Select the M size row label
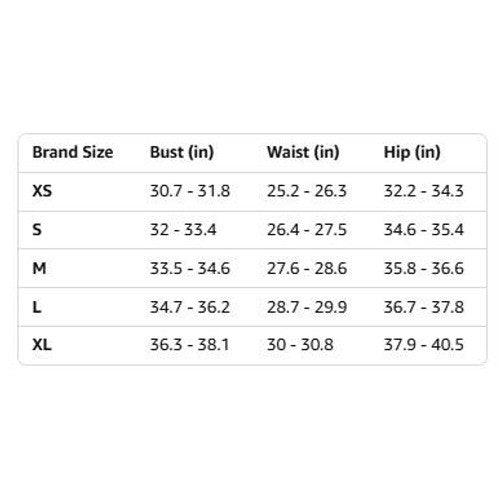The image size is (500, 500). point(39,268)
